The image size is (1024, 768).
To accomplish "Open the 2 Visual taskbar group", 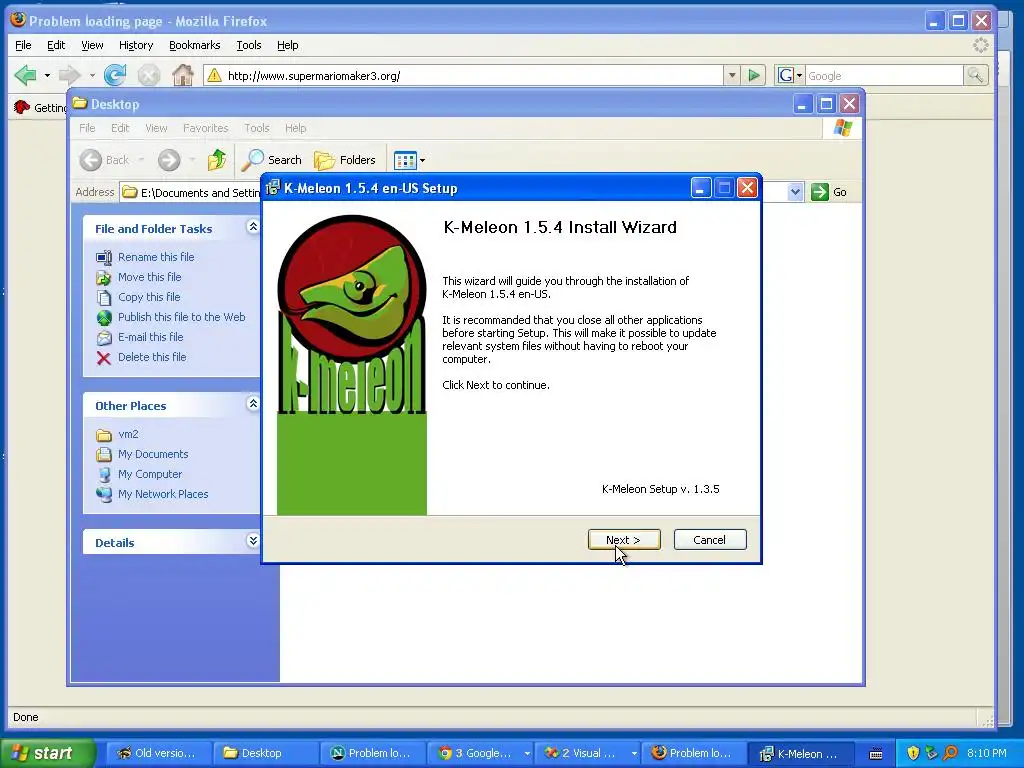I will click(588, 753).
